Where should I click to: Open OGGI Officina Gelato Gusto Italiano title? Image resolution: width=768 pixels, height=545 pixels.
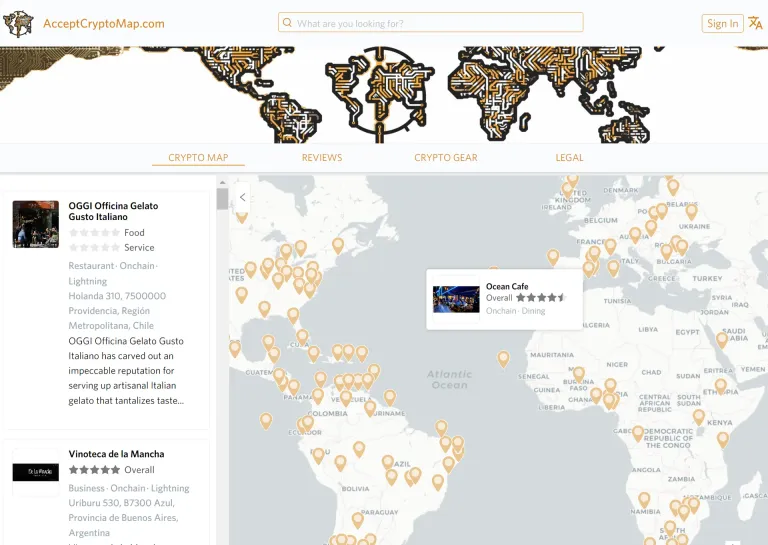(x=113, y=211)
